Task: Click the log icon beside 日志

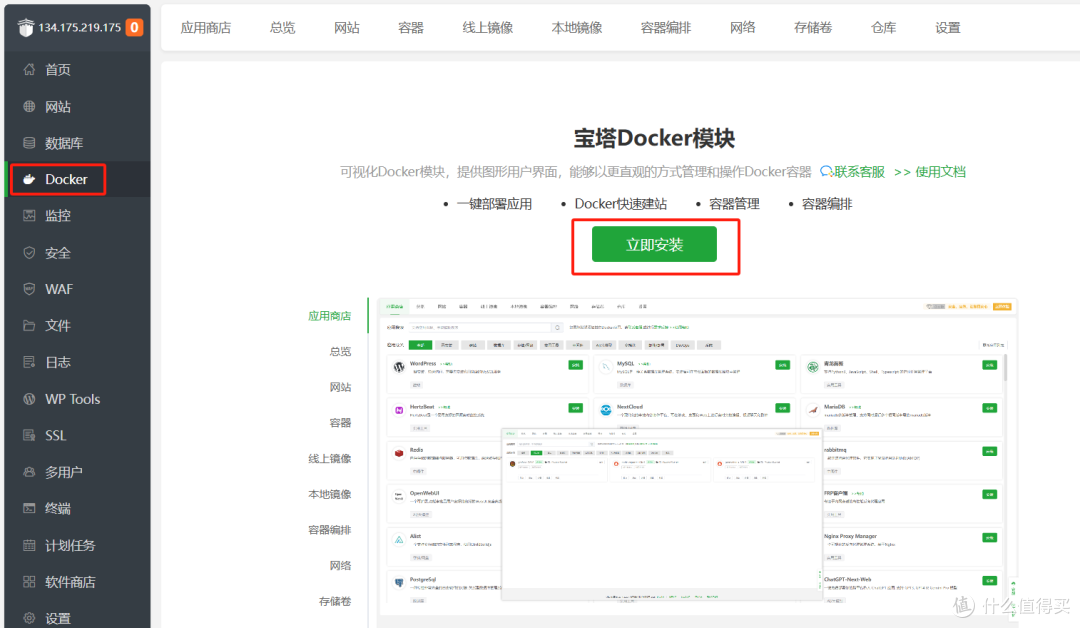Action: click(29, 362)
